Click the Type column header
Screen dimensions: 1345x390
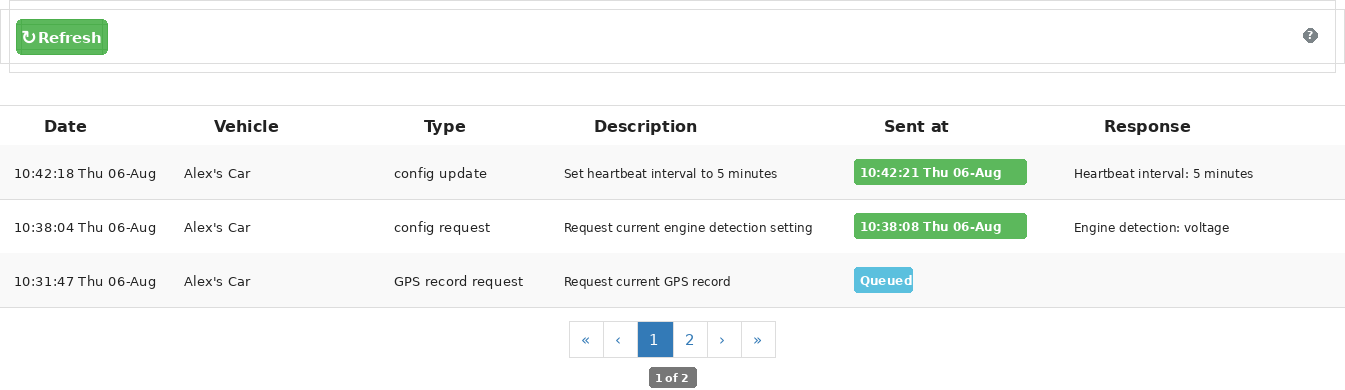[x=445, y=127]
